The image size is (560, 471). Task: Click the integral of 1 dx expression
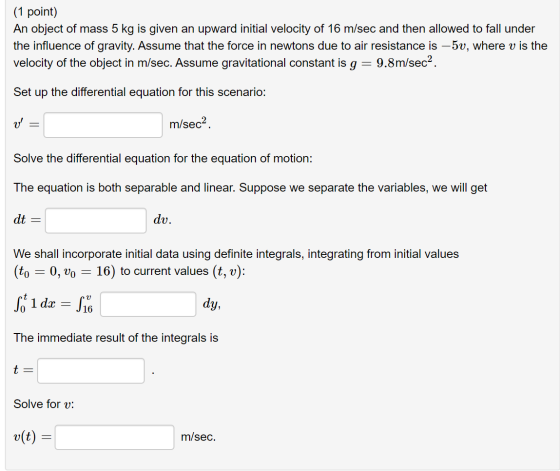pos(34,304)
